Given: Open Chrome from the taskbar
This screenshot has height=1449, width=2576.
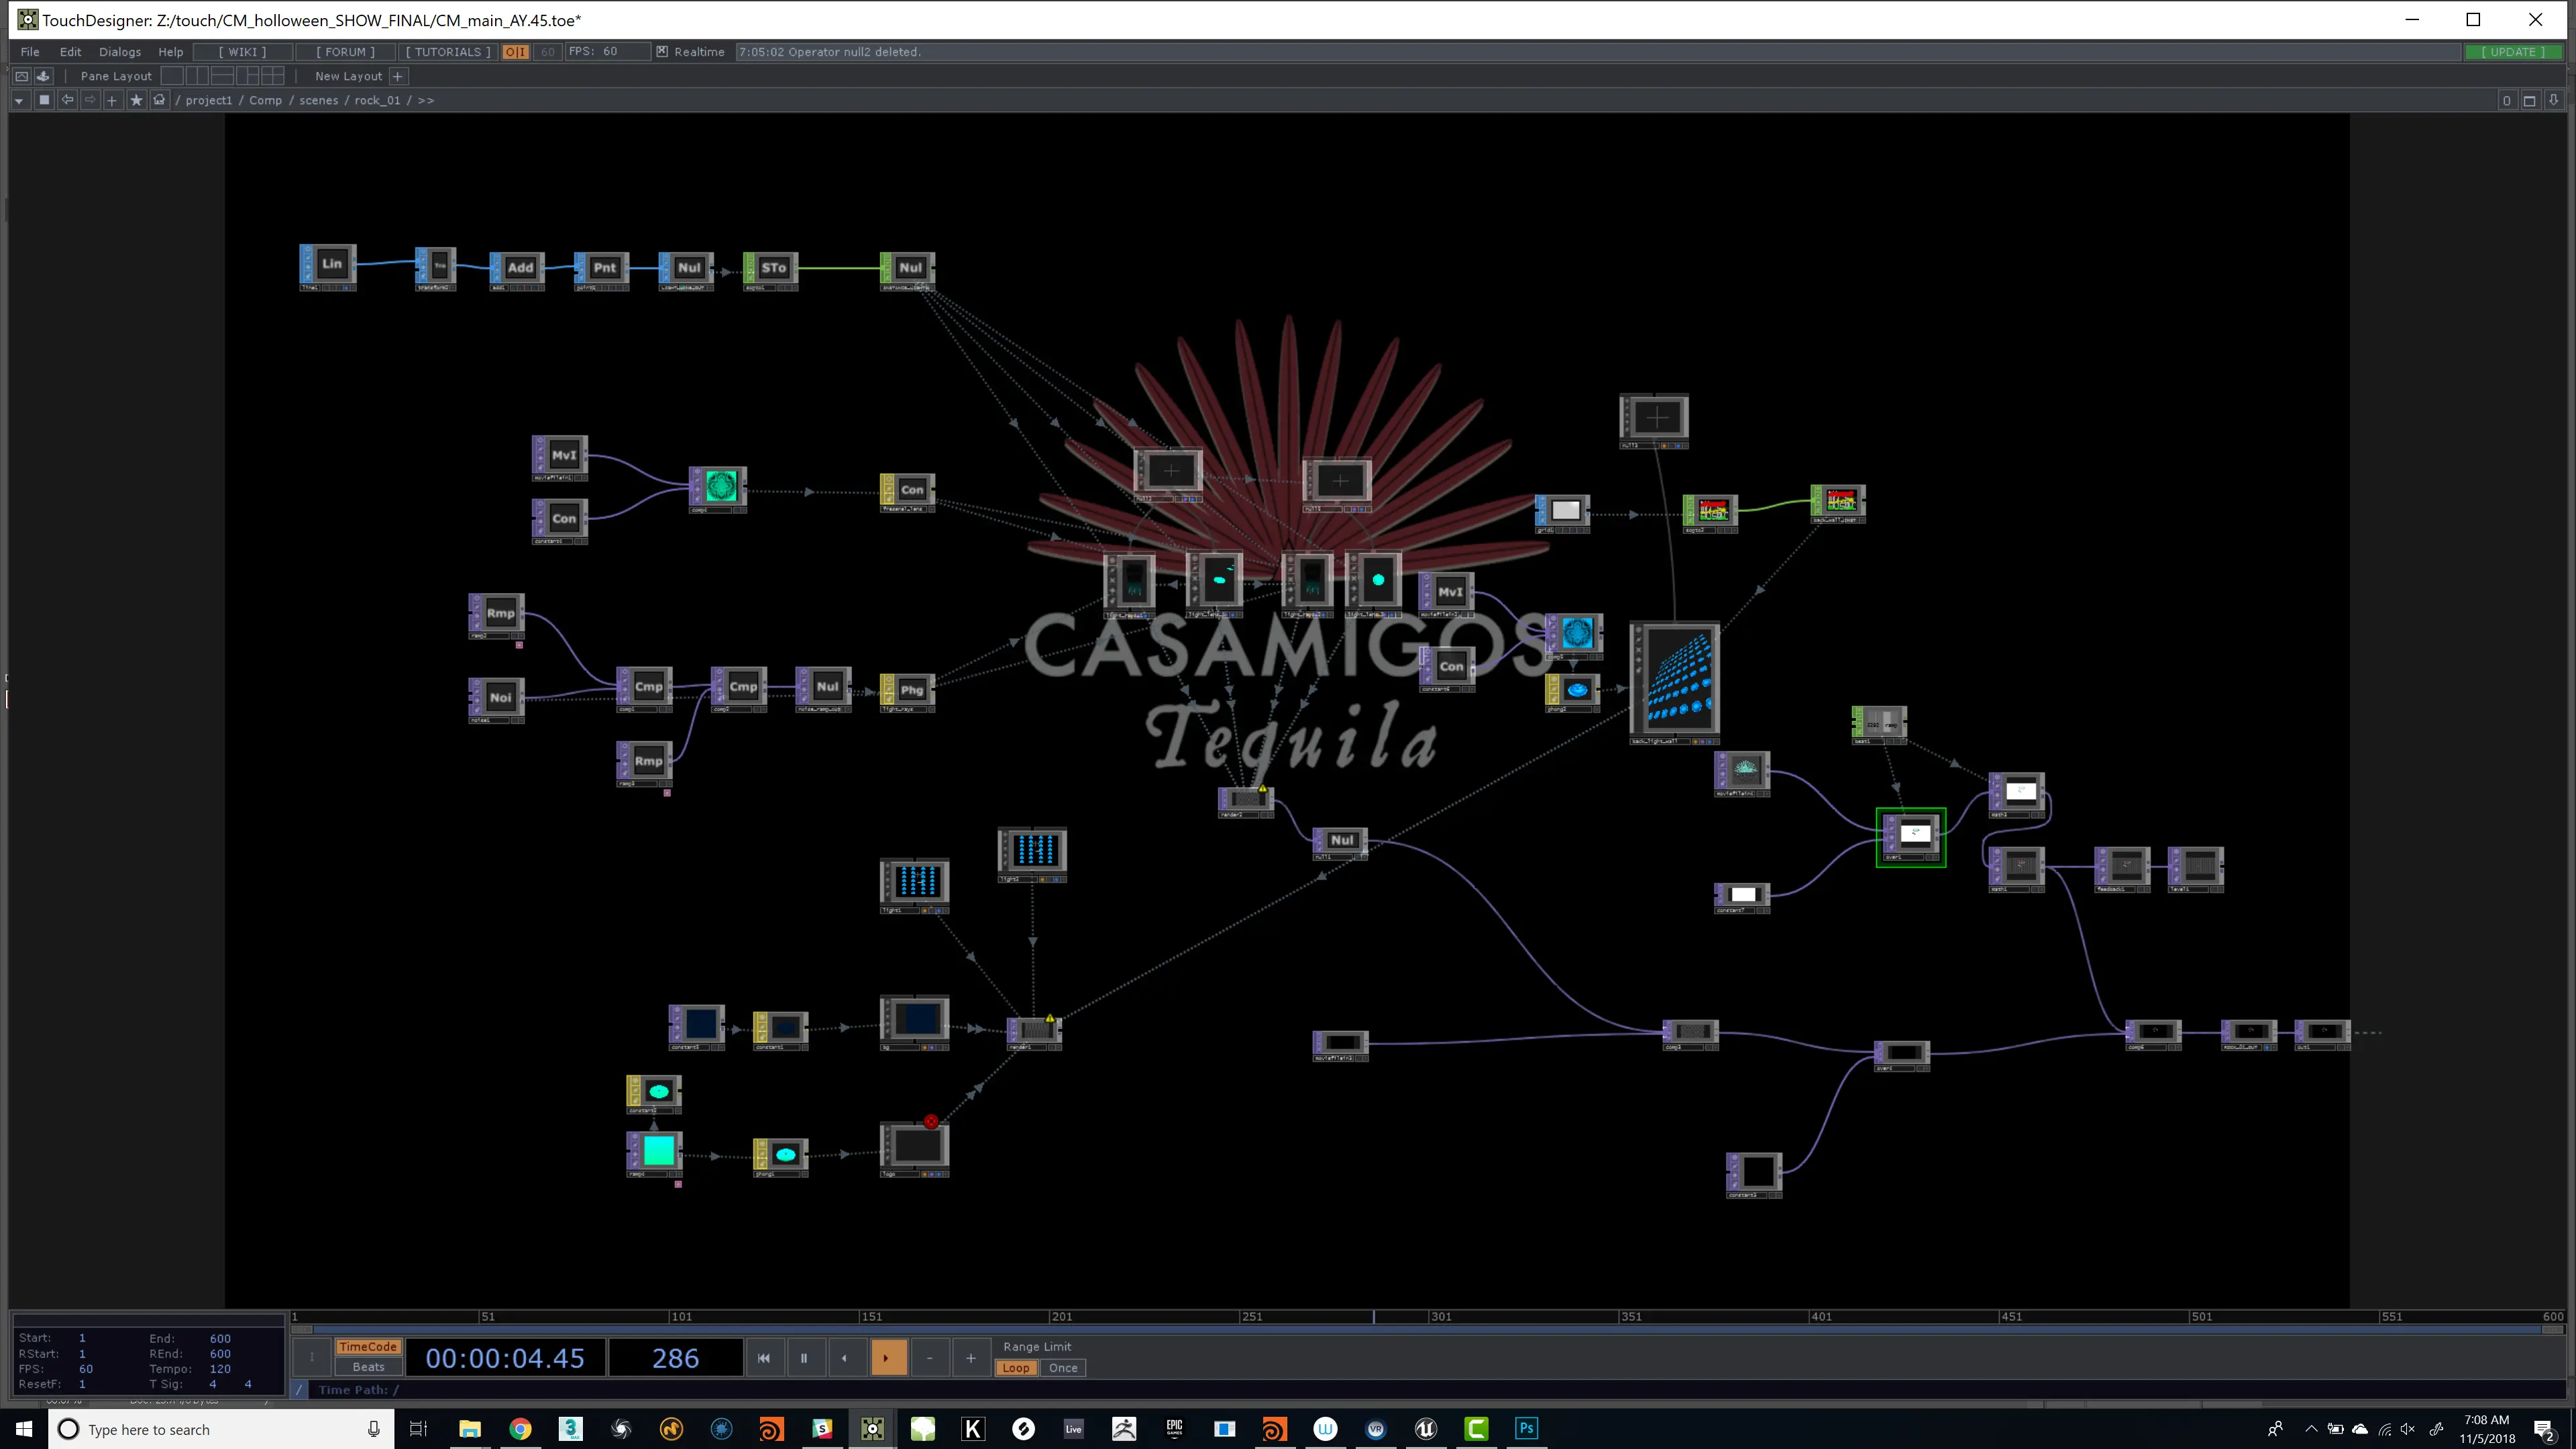Looking at the screenshot, I should [520, 1429].
